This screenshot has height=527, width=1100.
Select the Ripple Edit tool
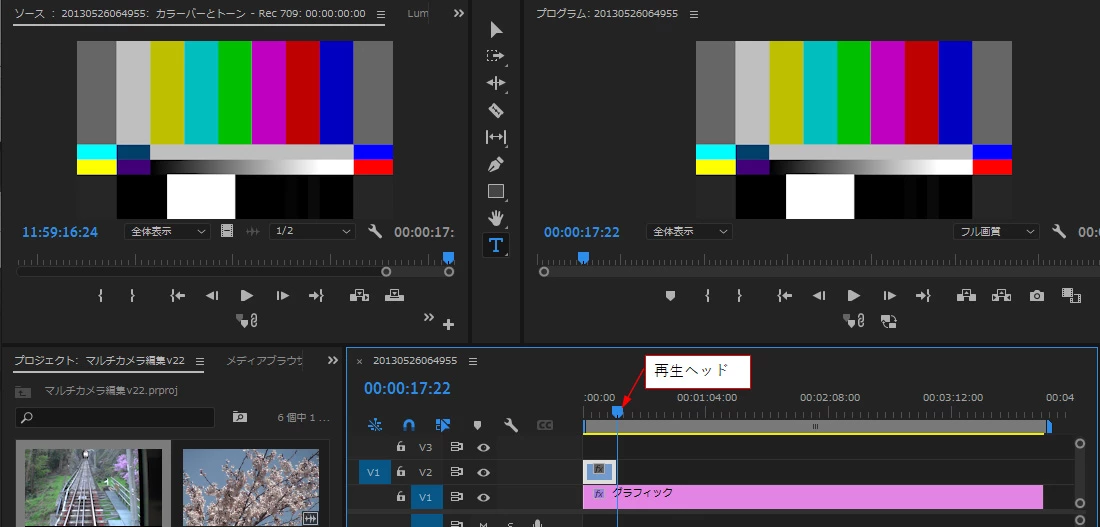coord(496,83)
